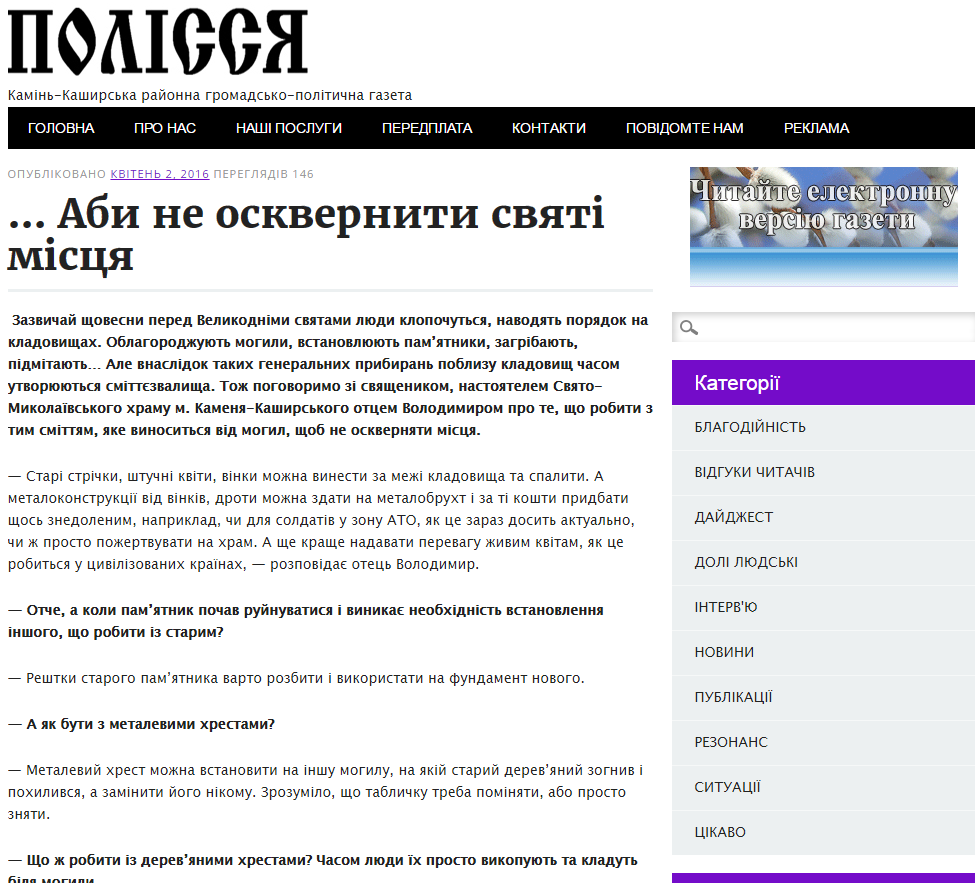This screenshot has width=977, height=883.
Task: Click the Полісся newspaper logo
Action: pyautogui.click(x=158, y=42)
